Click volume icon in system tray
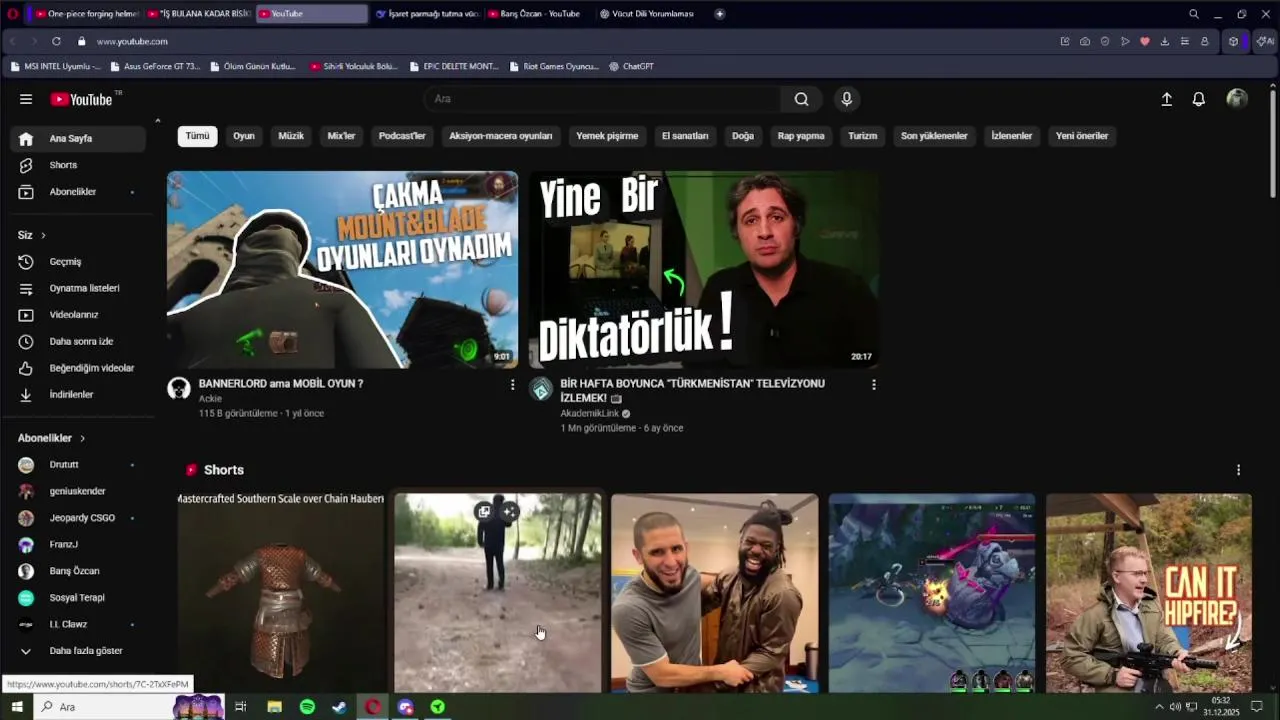The image size is (1280, 720). (x=1175, y=707)
